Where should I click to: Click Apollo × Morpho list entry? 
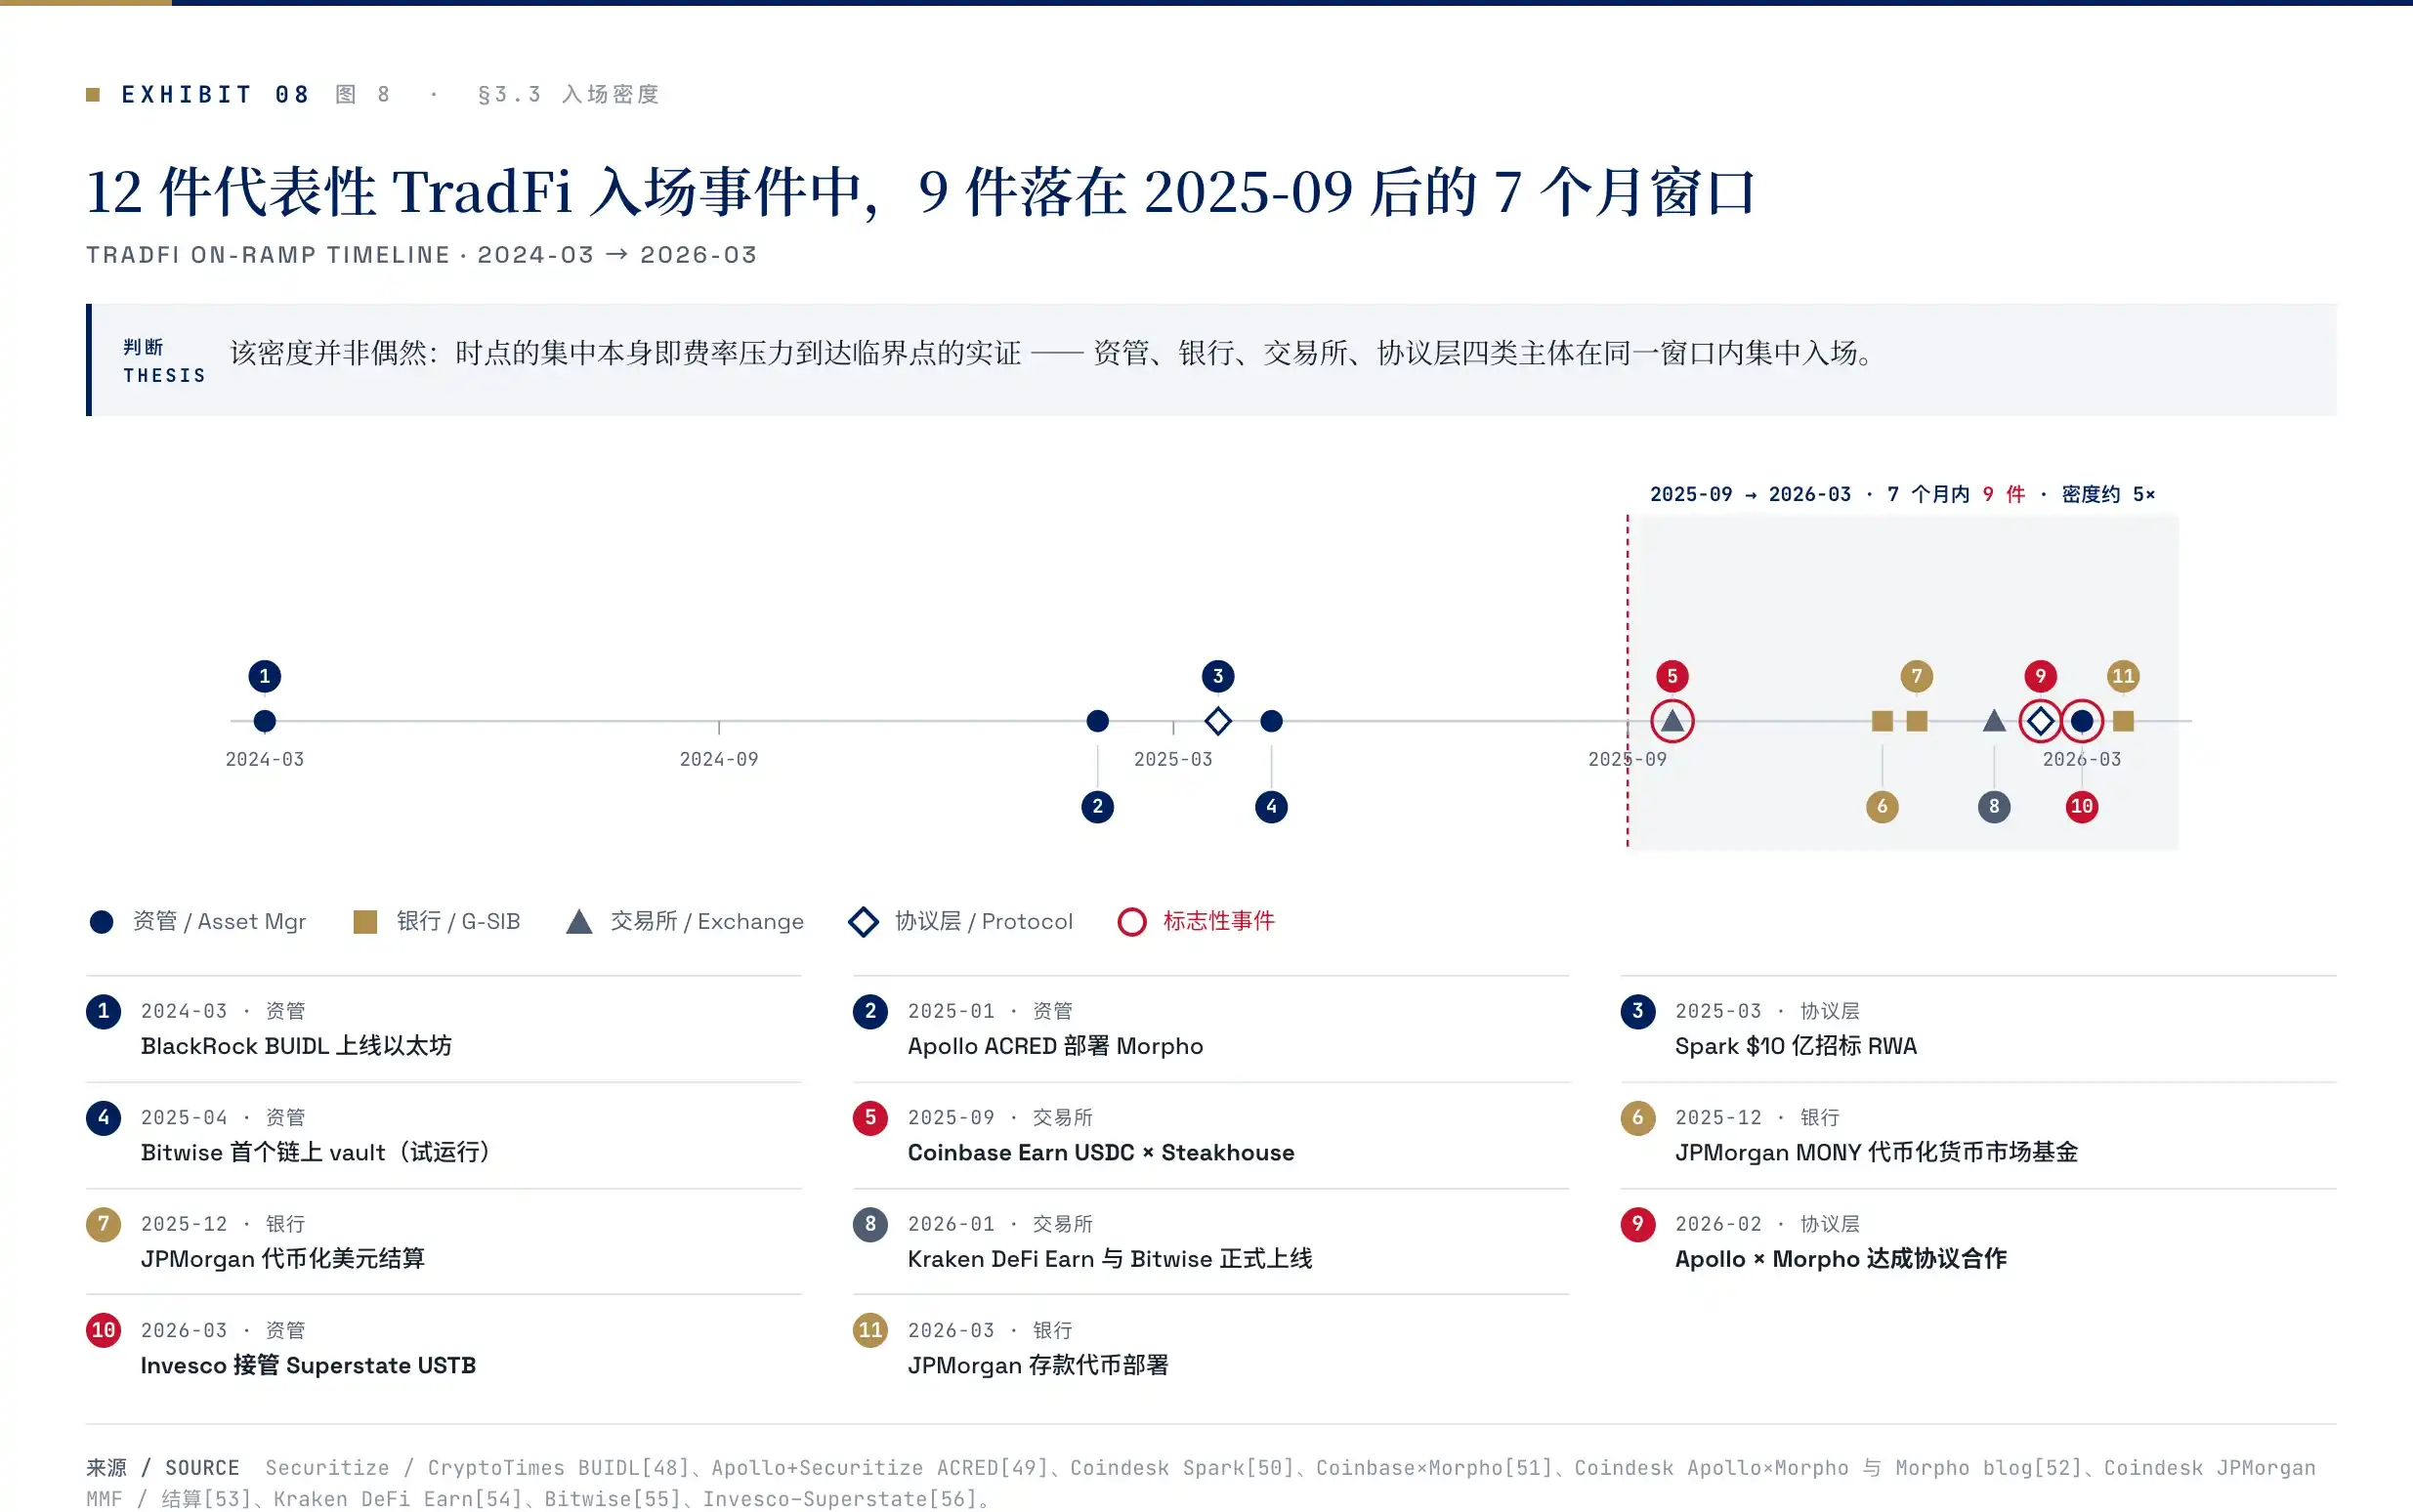click(1978, 1242)
